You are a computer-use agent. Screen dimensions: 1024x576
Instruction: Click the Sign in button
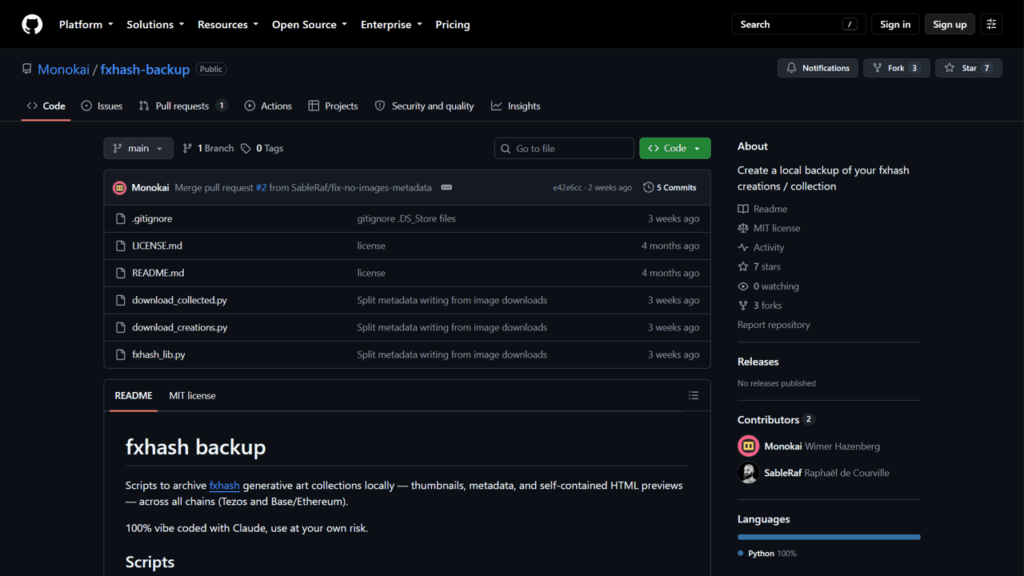point(895,24)
